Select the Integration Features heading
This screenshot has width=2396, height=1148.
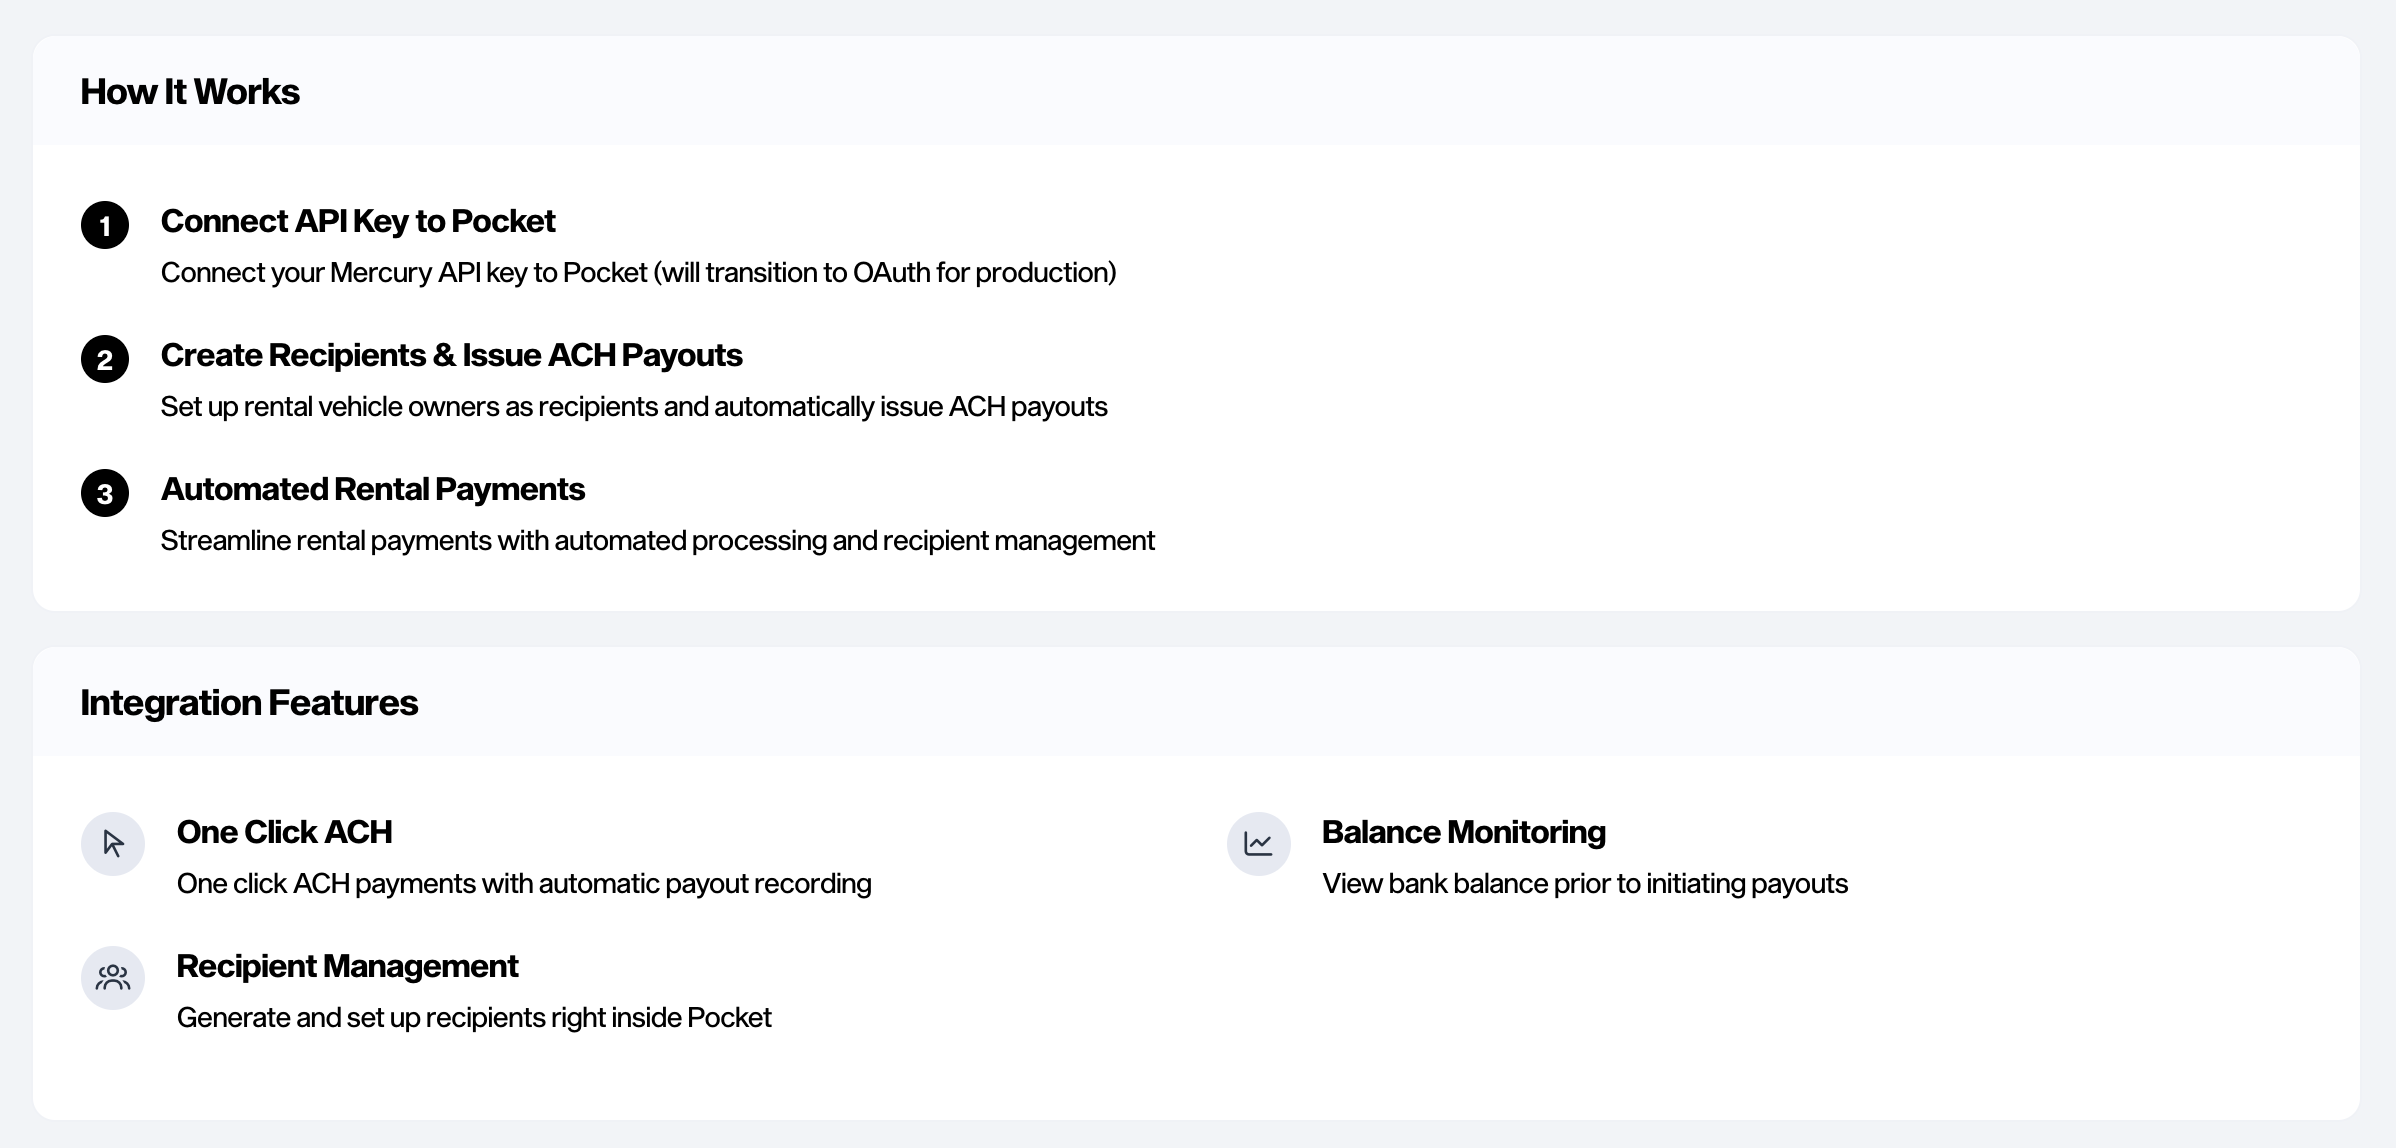pos(249,703)
